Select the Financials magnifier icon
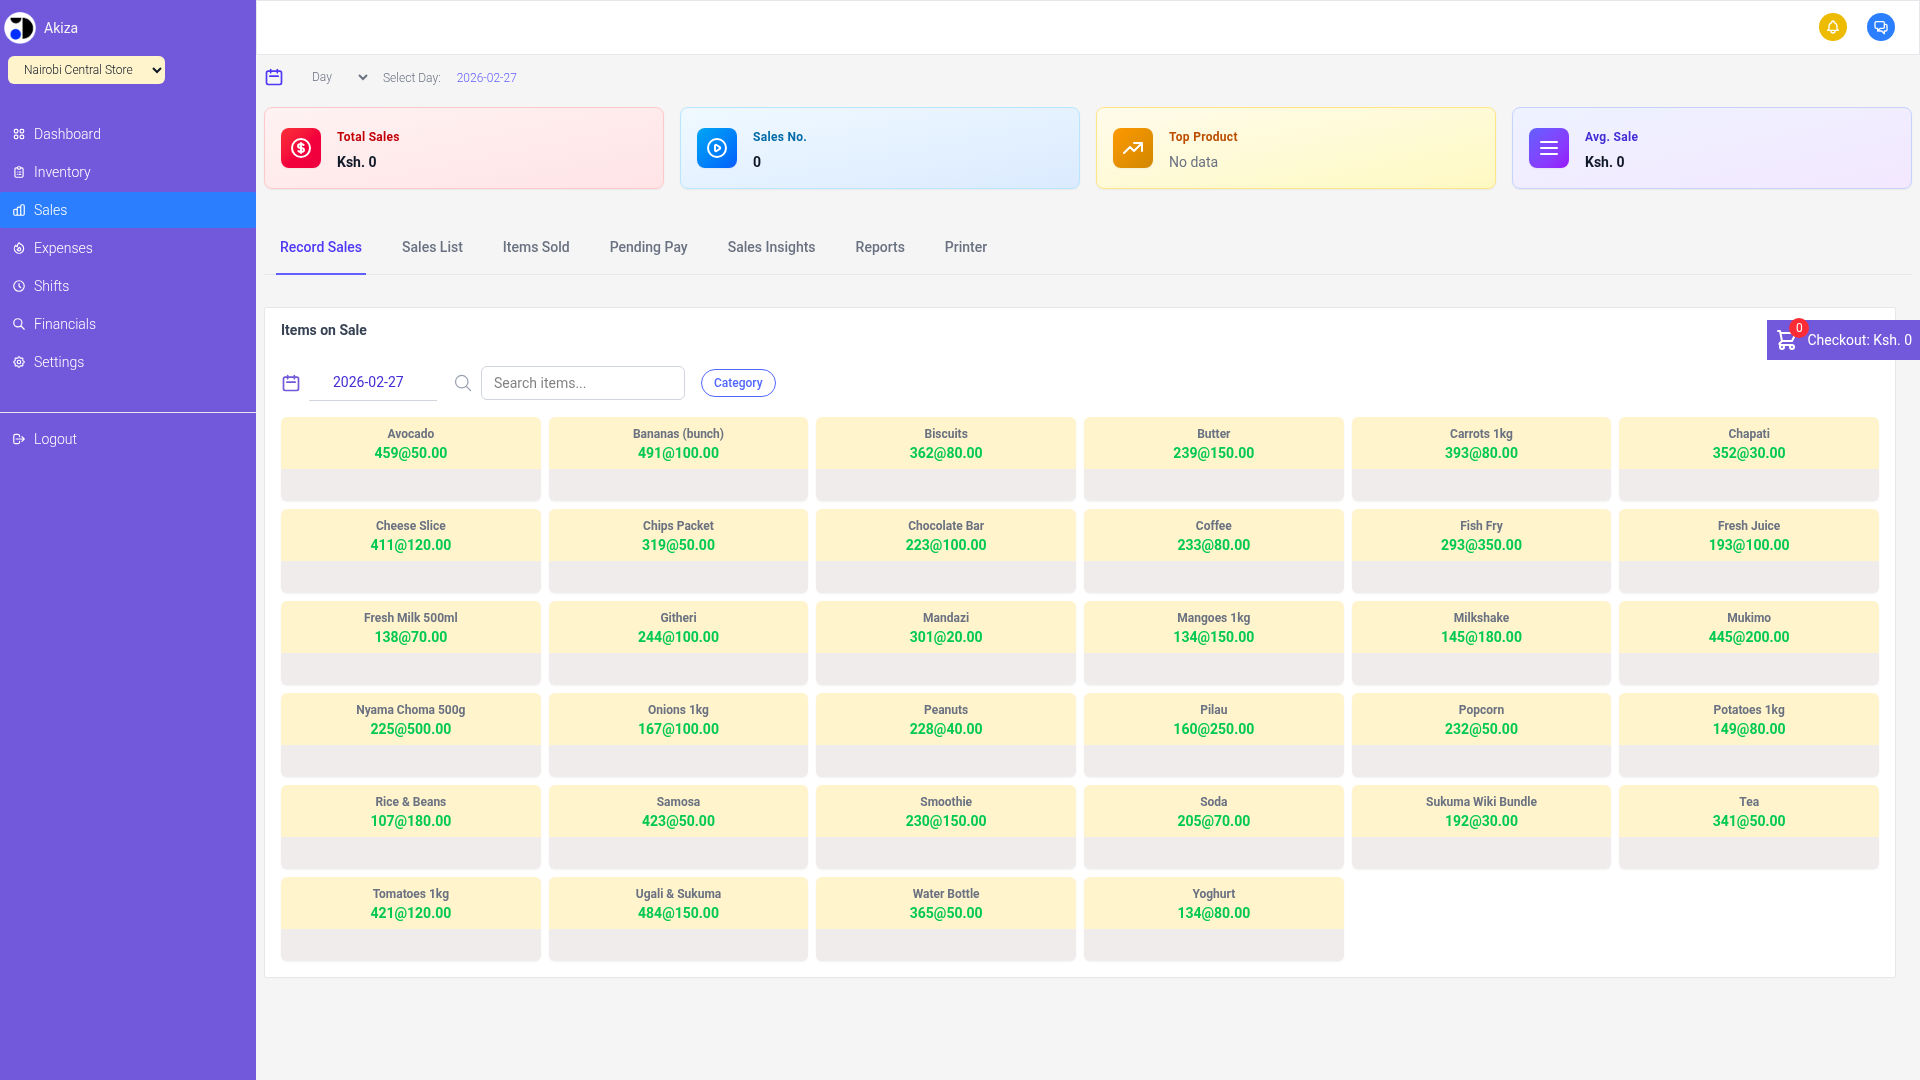The height and width of the screenshot is (1080, 1920). [x=18, y=324]
